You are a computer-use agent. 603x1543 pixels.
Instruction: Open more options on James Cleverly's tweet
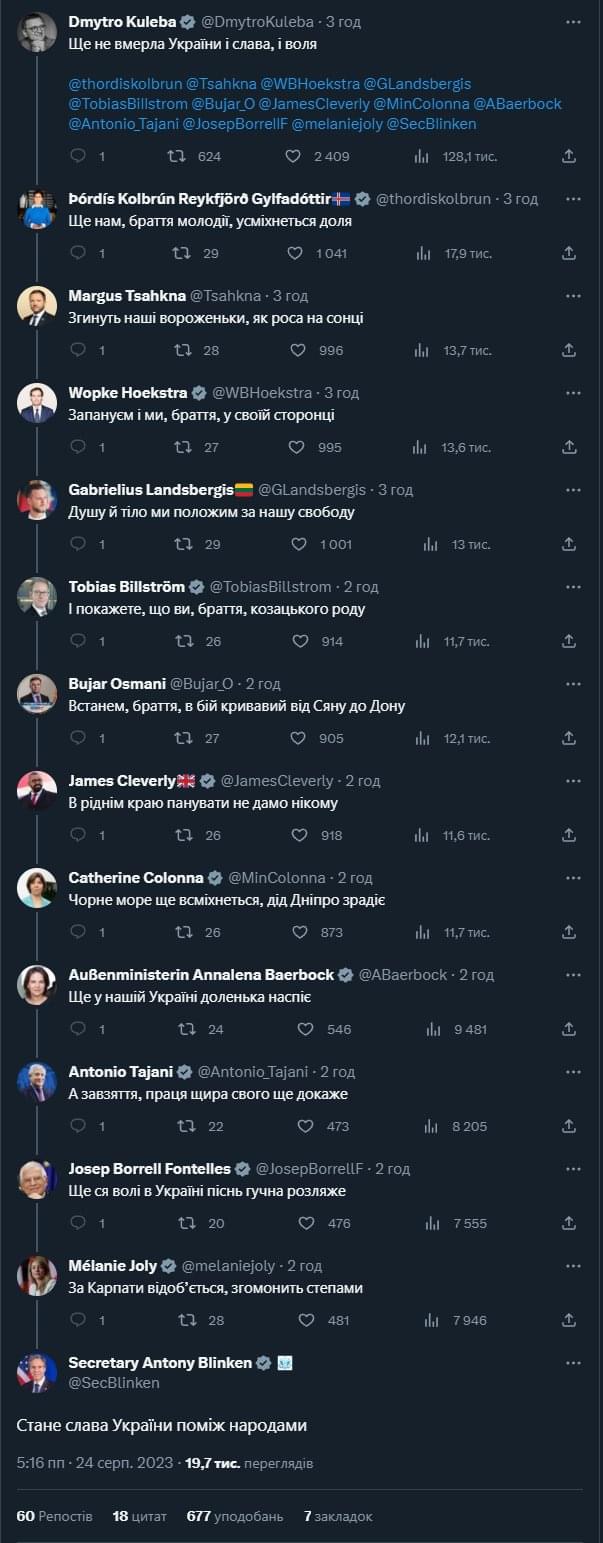573,781
